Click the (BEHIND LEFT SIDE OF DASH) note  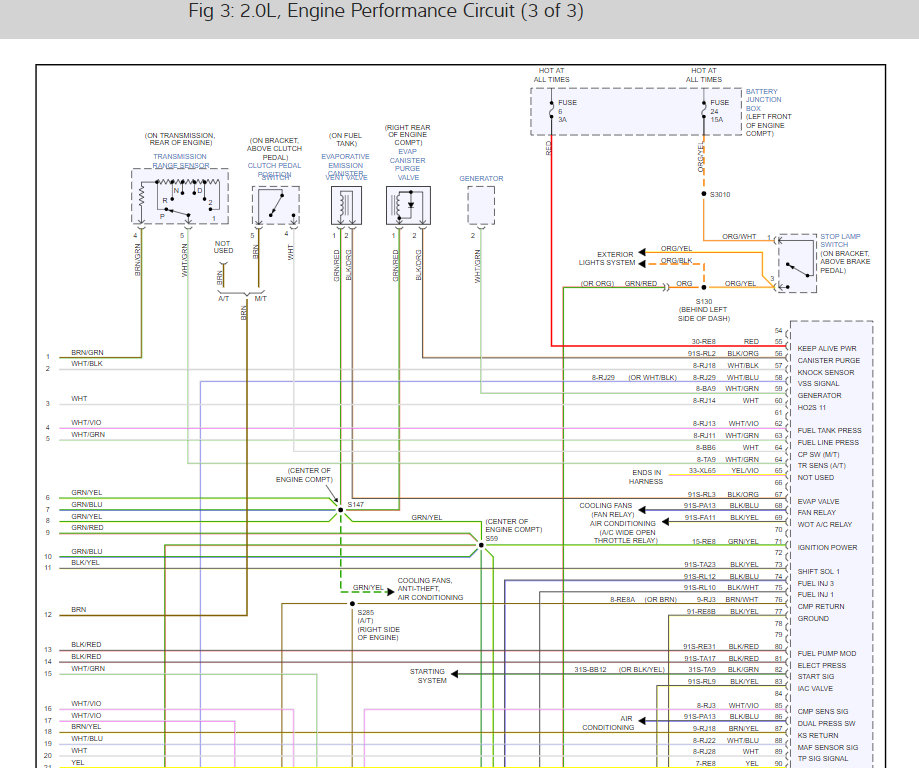pos(704,314)
